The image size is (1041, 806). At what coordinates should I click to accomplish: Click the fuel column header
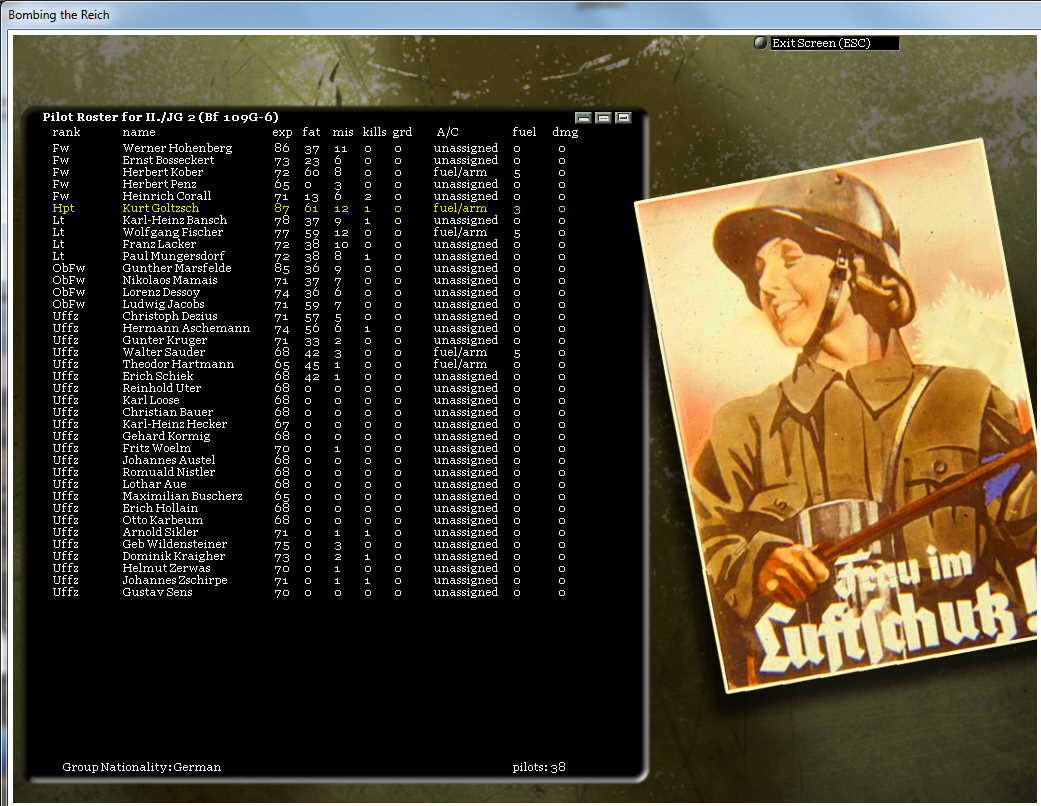pyautogui.click(x=524, y=132)
